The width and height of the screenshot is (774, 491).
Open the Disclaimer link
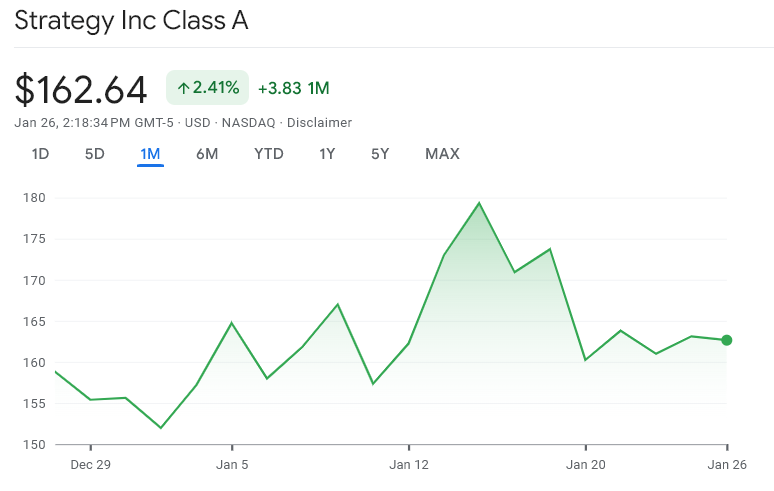(319, 122)
